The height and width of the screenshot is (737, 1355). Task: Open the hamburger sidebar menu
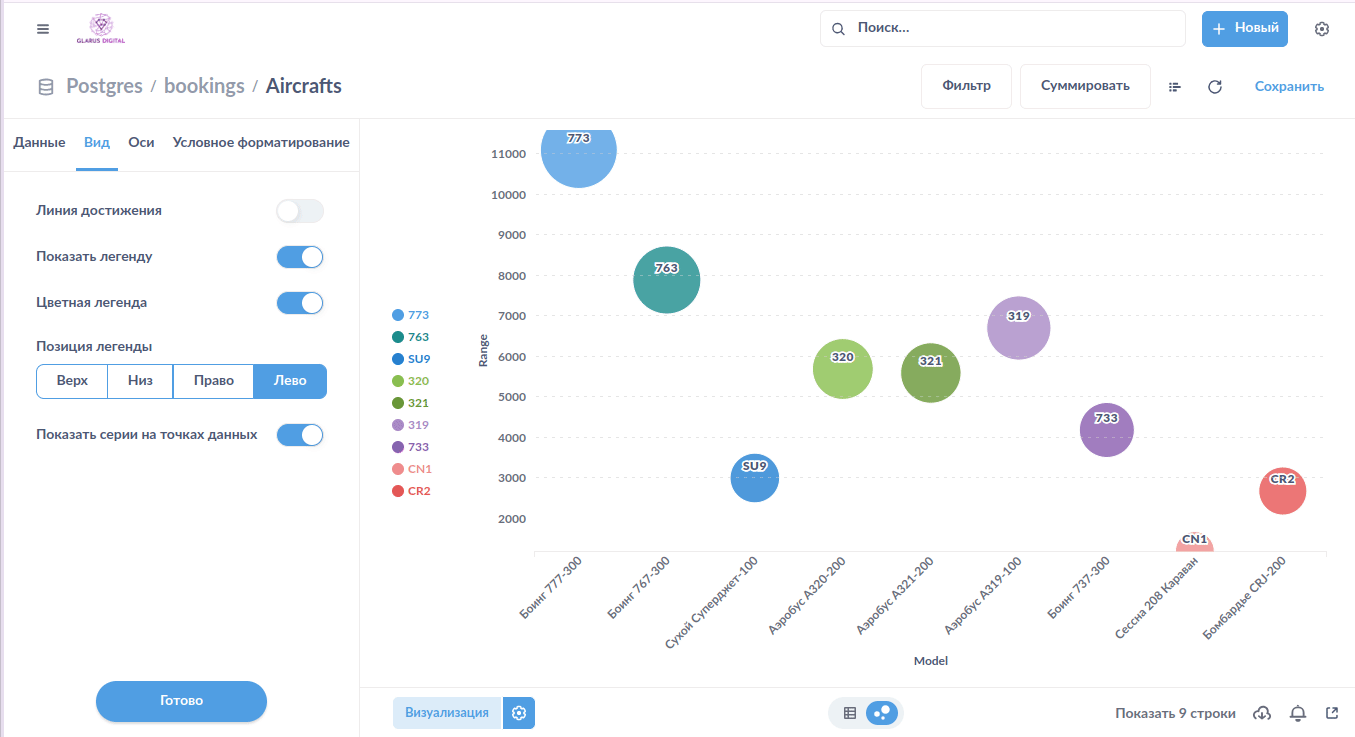click(42, 29)
